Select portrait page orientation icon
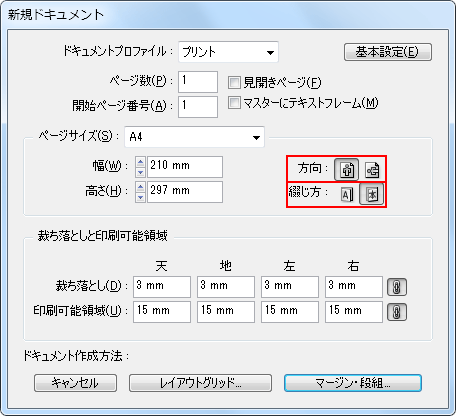 (x=346, y=170)
